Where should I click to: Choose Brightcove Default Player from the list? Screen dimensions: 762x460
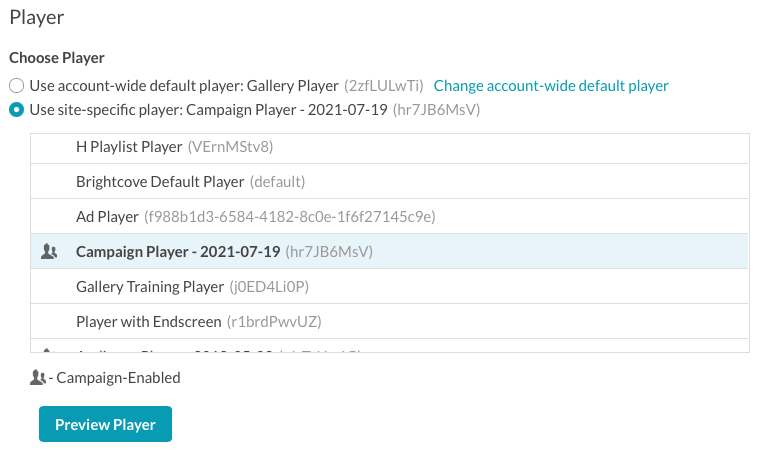click(x=389, y=182)
